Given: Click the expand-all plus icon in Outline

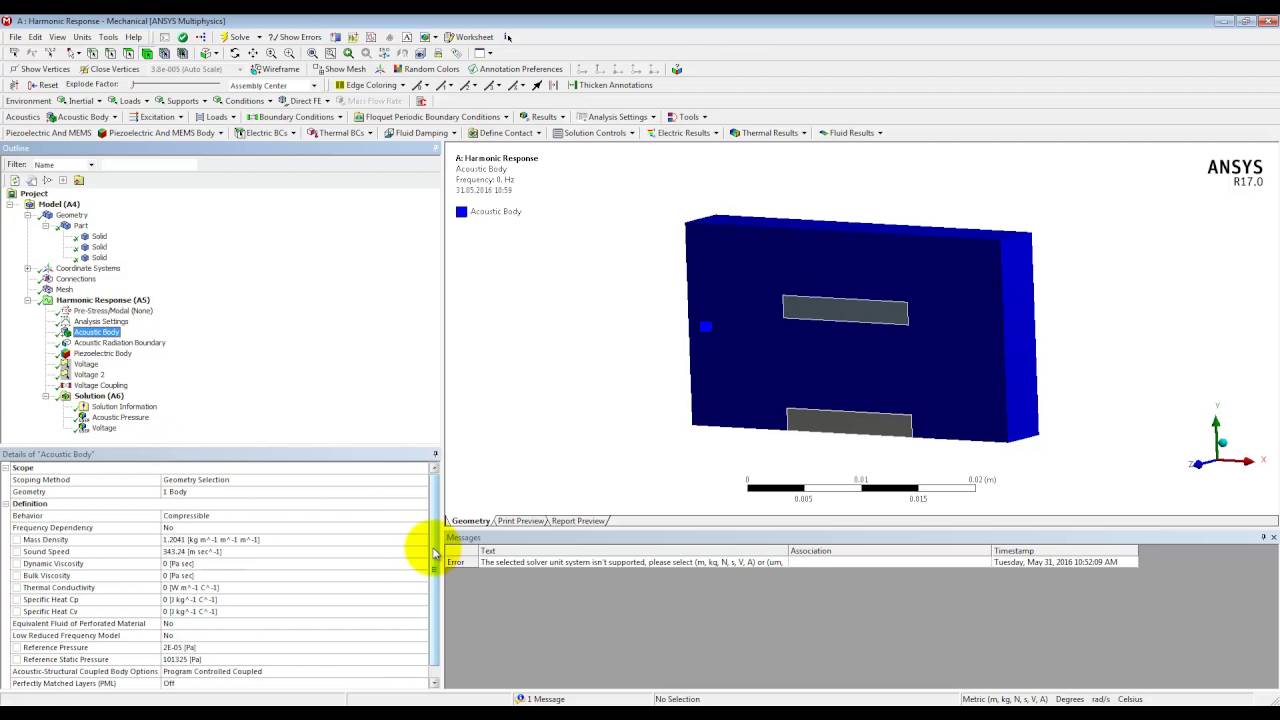Looking at the screenshot, I should [63, 180].
